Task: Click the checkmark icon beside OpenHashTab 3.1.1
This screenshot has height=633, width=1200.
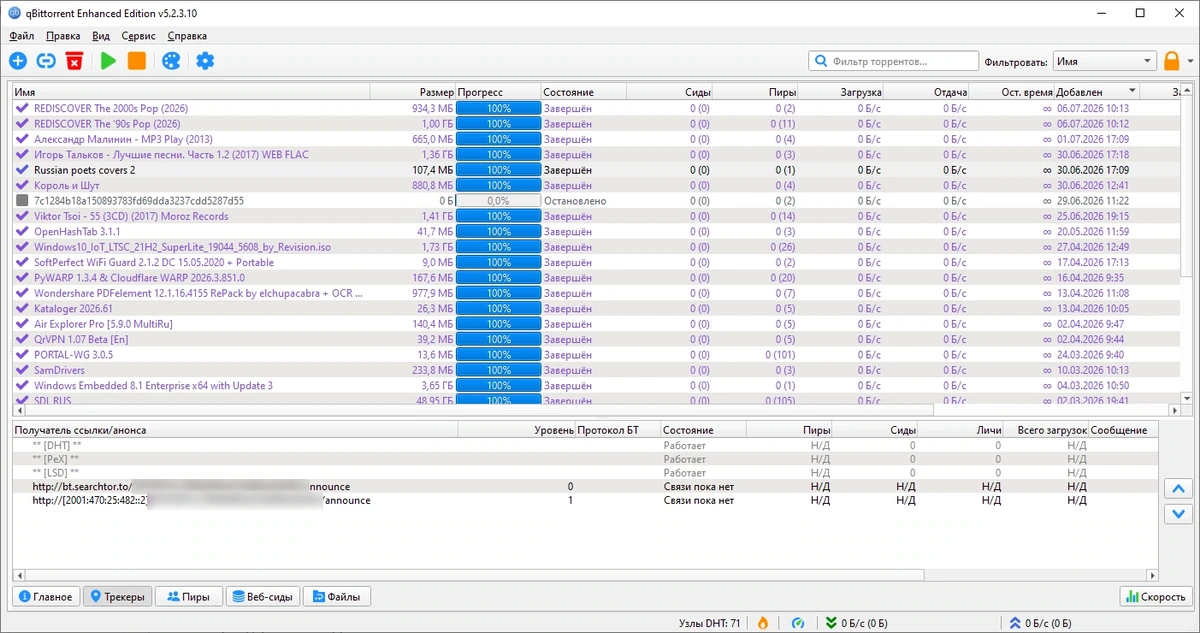Action: (22, 232)
